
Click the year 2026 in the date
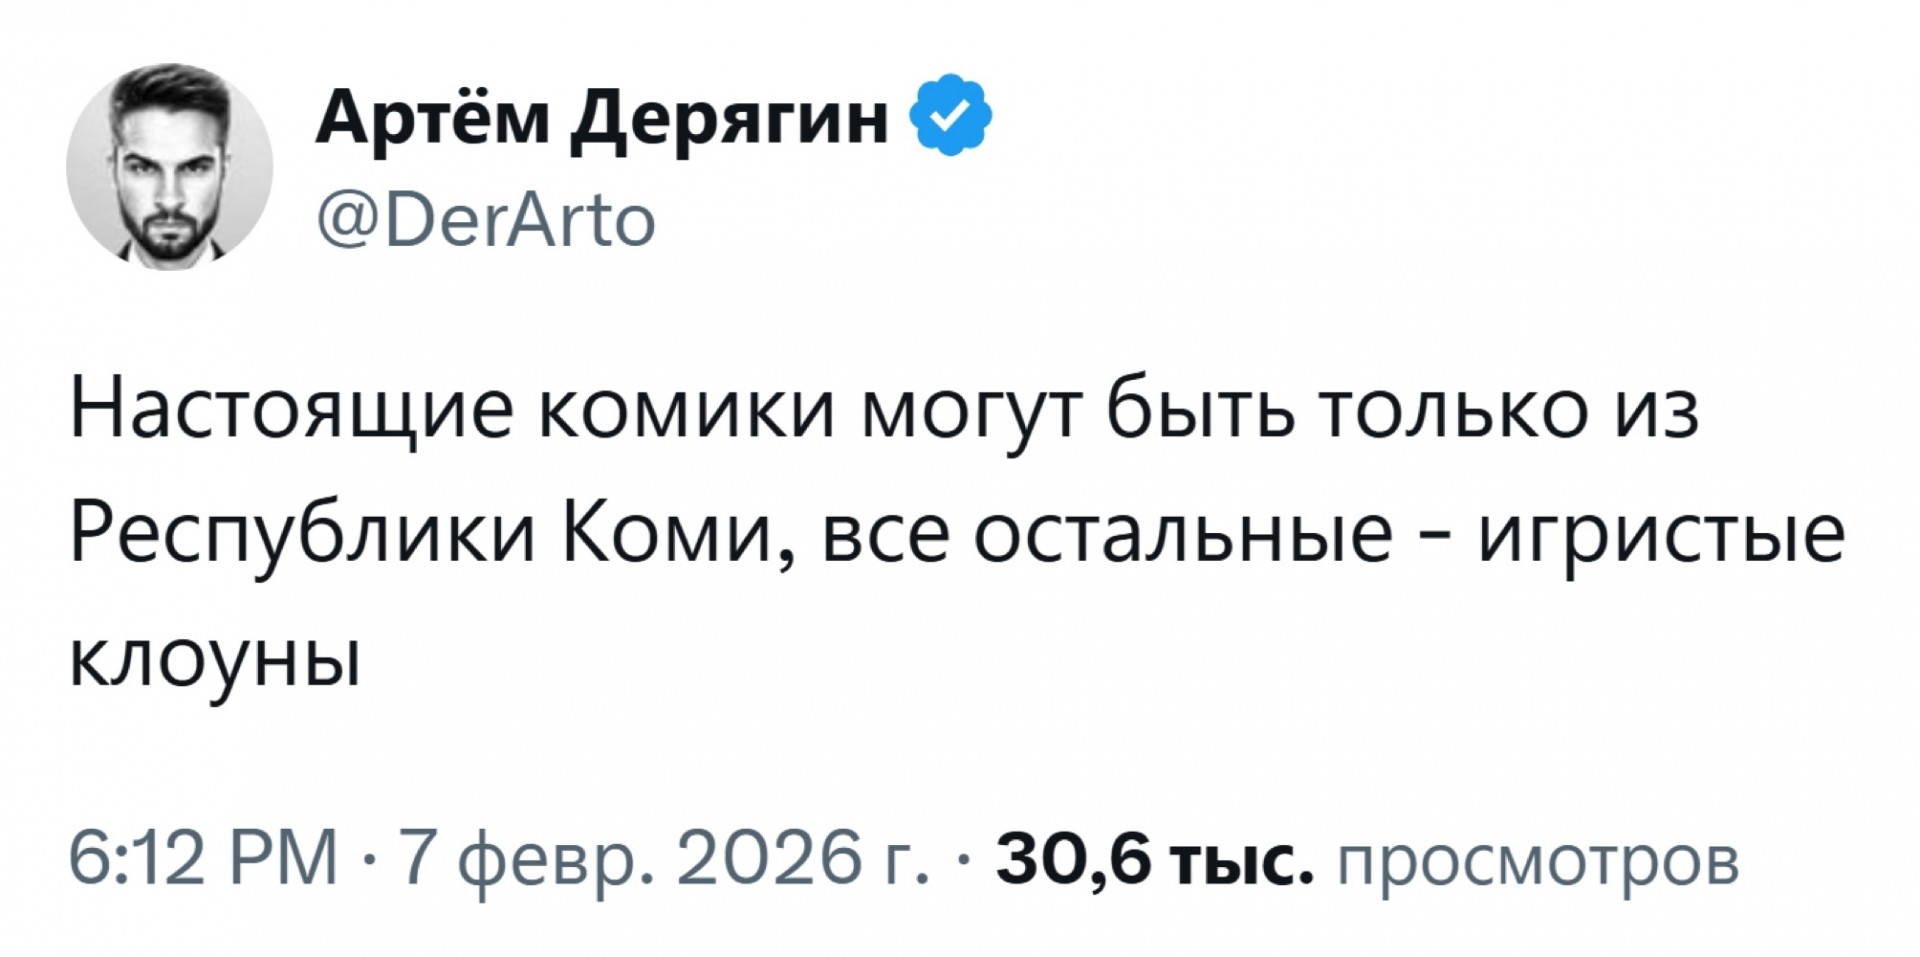pyautogui.click(x=767, y=859)
